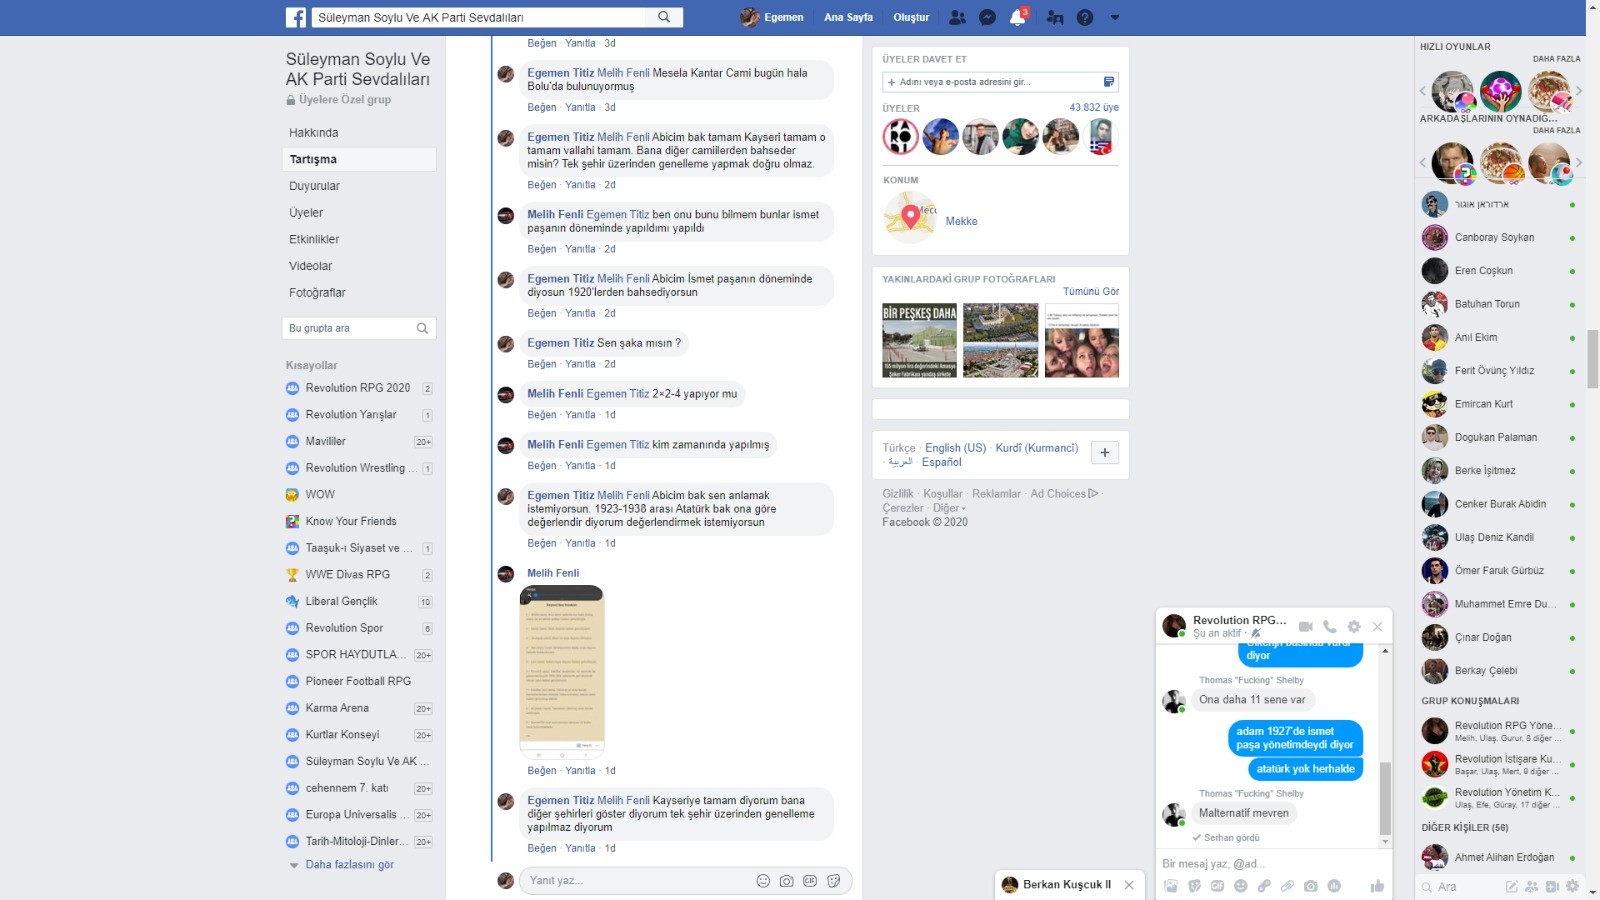The image size is (1600, 900).
Task: Open the Liberal Gençlik shortcut
Action: click(x=341, y=602)
